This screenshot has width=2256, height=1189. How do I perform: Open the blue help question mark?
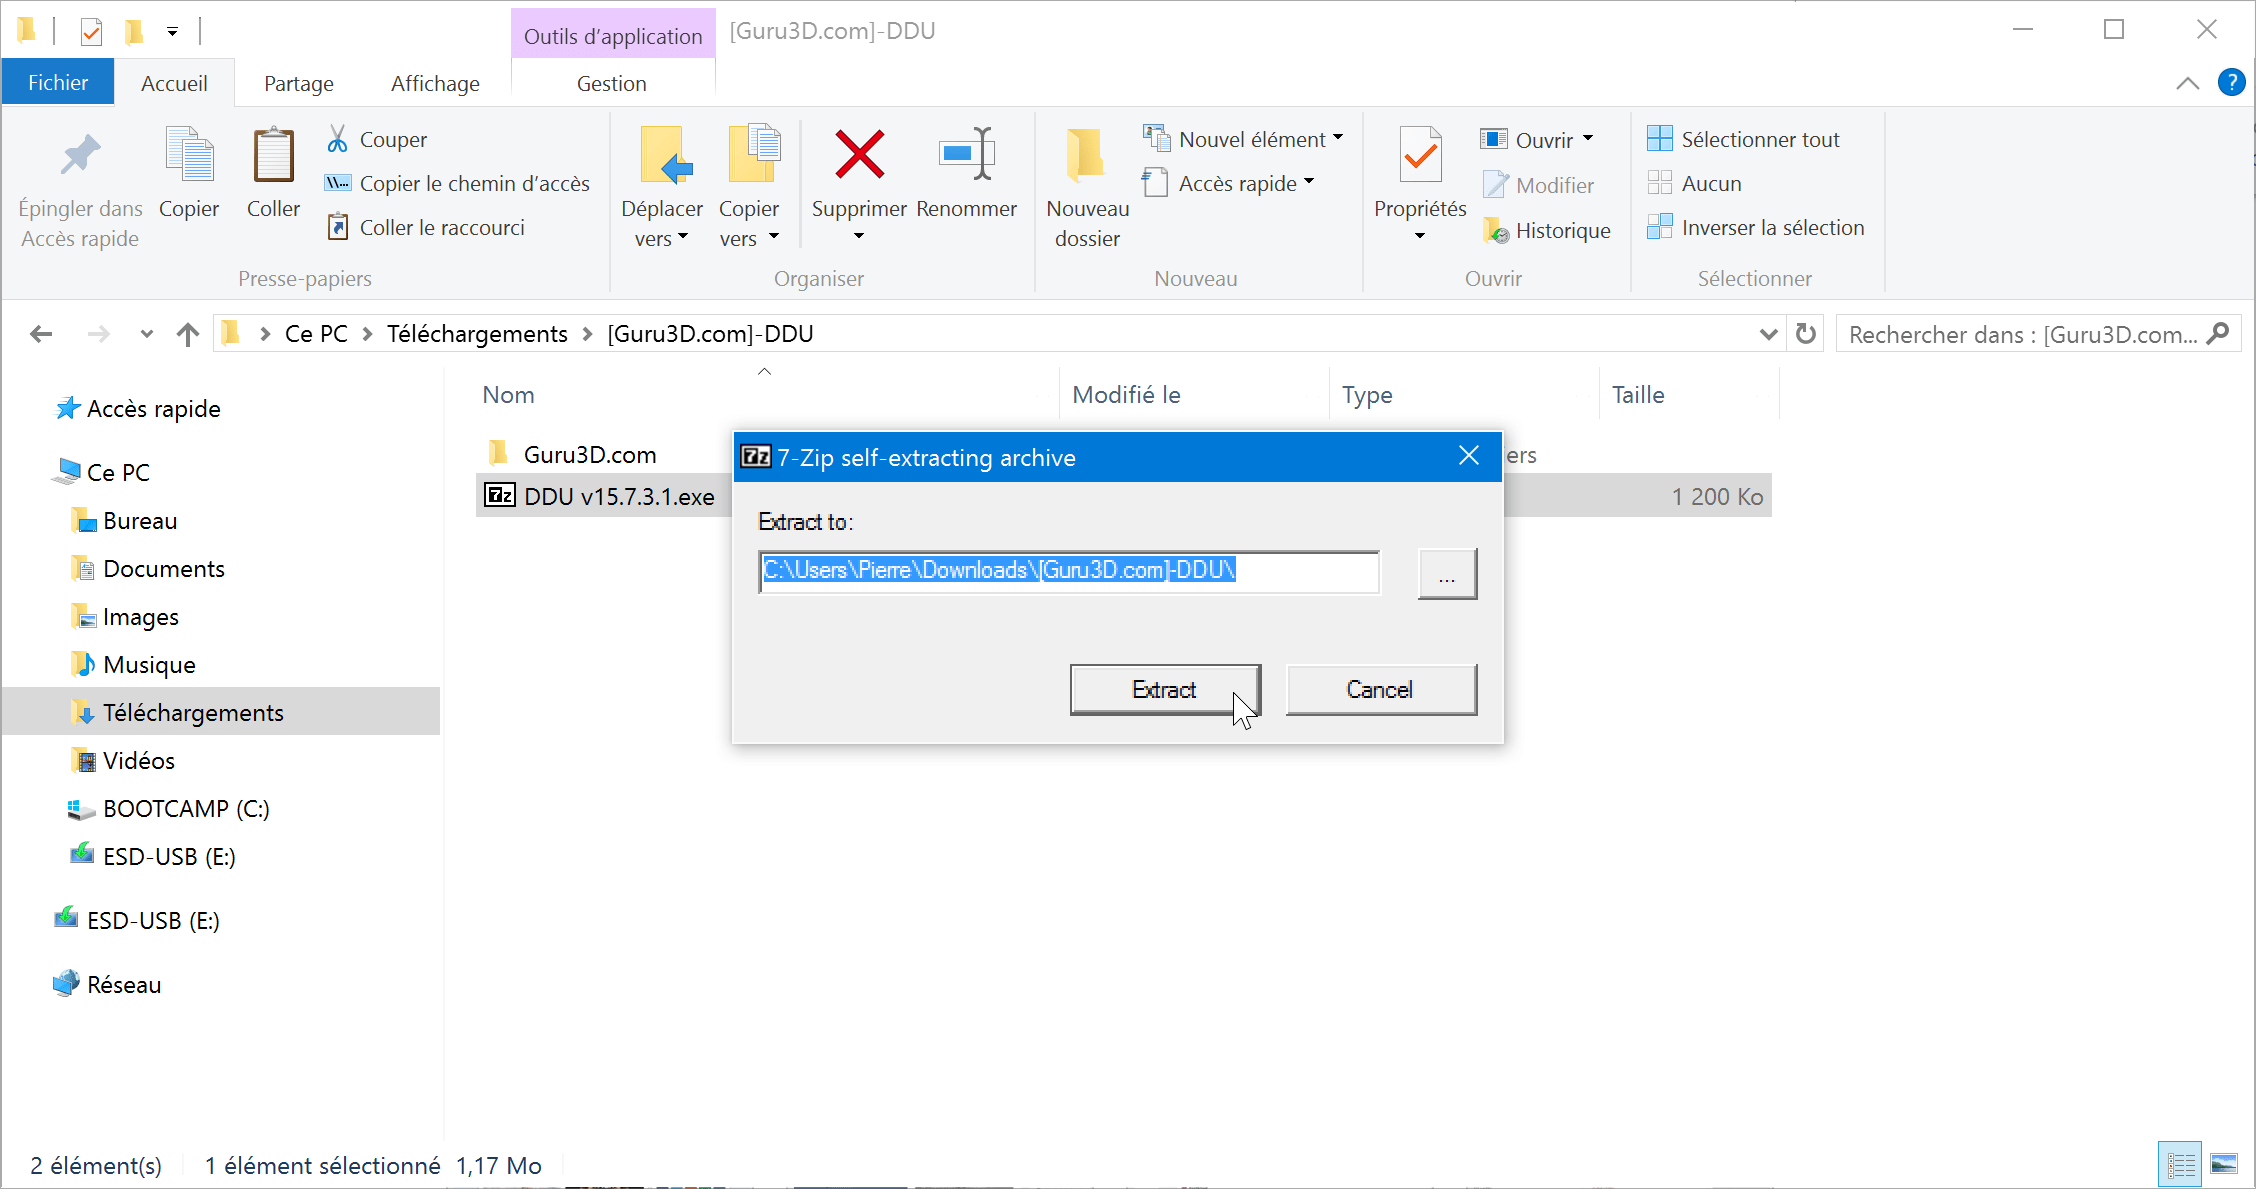click(x=2231, y=82)
